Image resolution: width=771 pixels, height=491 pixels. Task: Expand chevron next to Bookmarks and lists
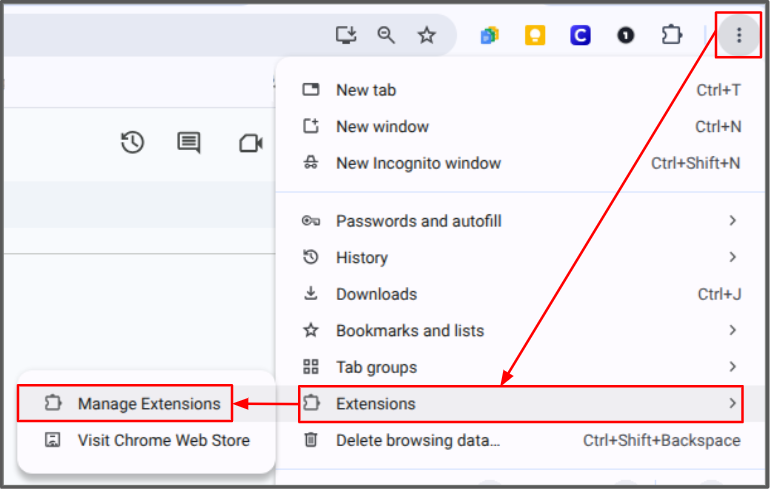(x=733, y=330)
